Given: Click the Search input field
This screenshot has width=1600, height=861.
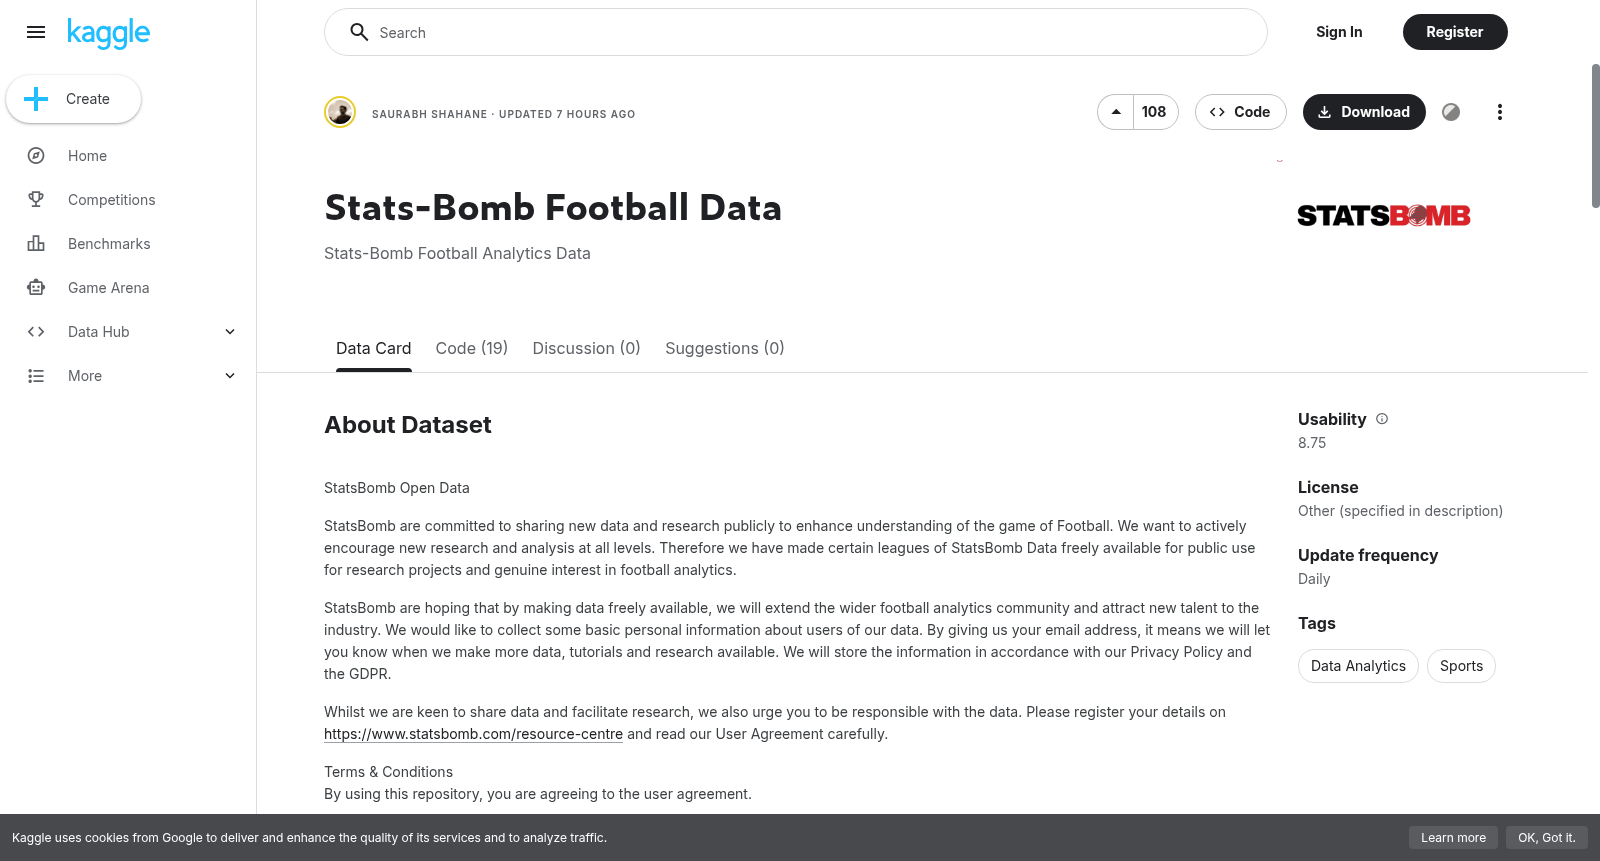Looking at the screenshot, I should pyautogui.click(x=796, y=32).
